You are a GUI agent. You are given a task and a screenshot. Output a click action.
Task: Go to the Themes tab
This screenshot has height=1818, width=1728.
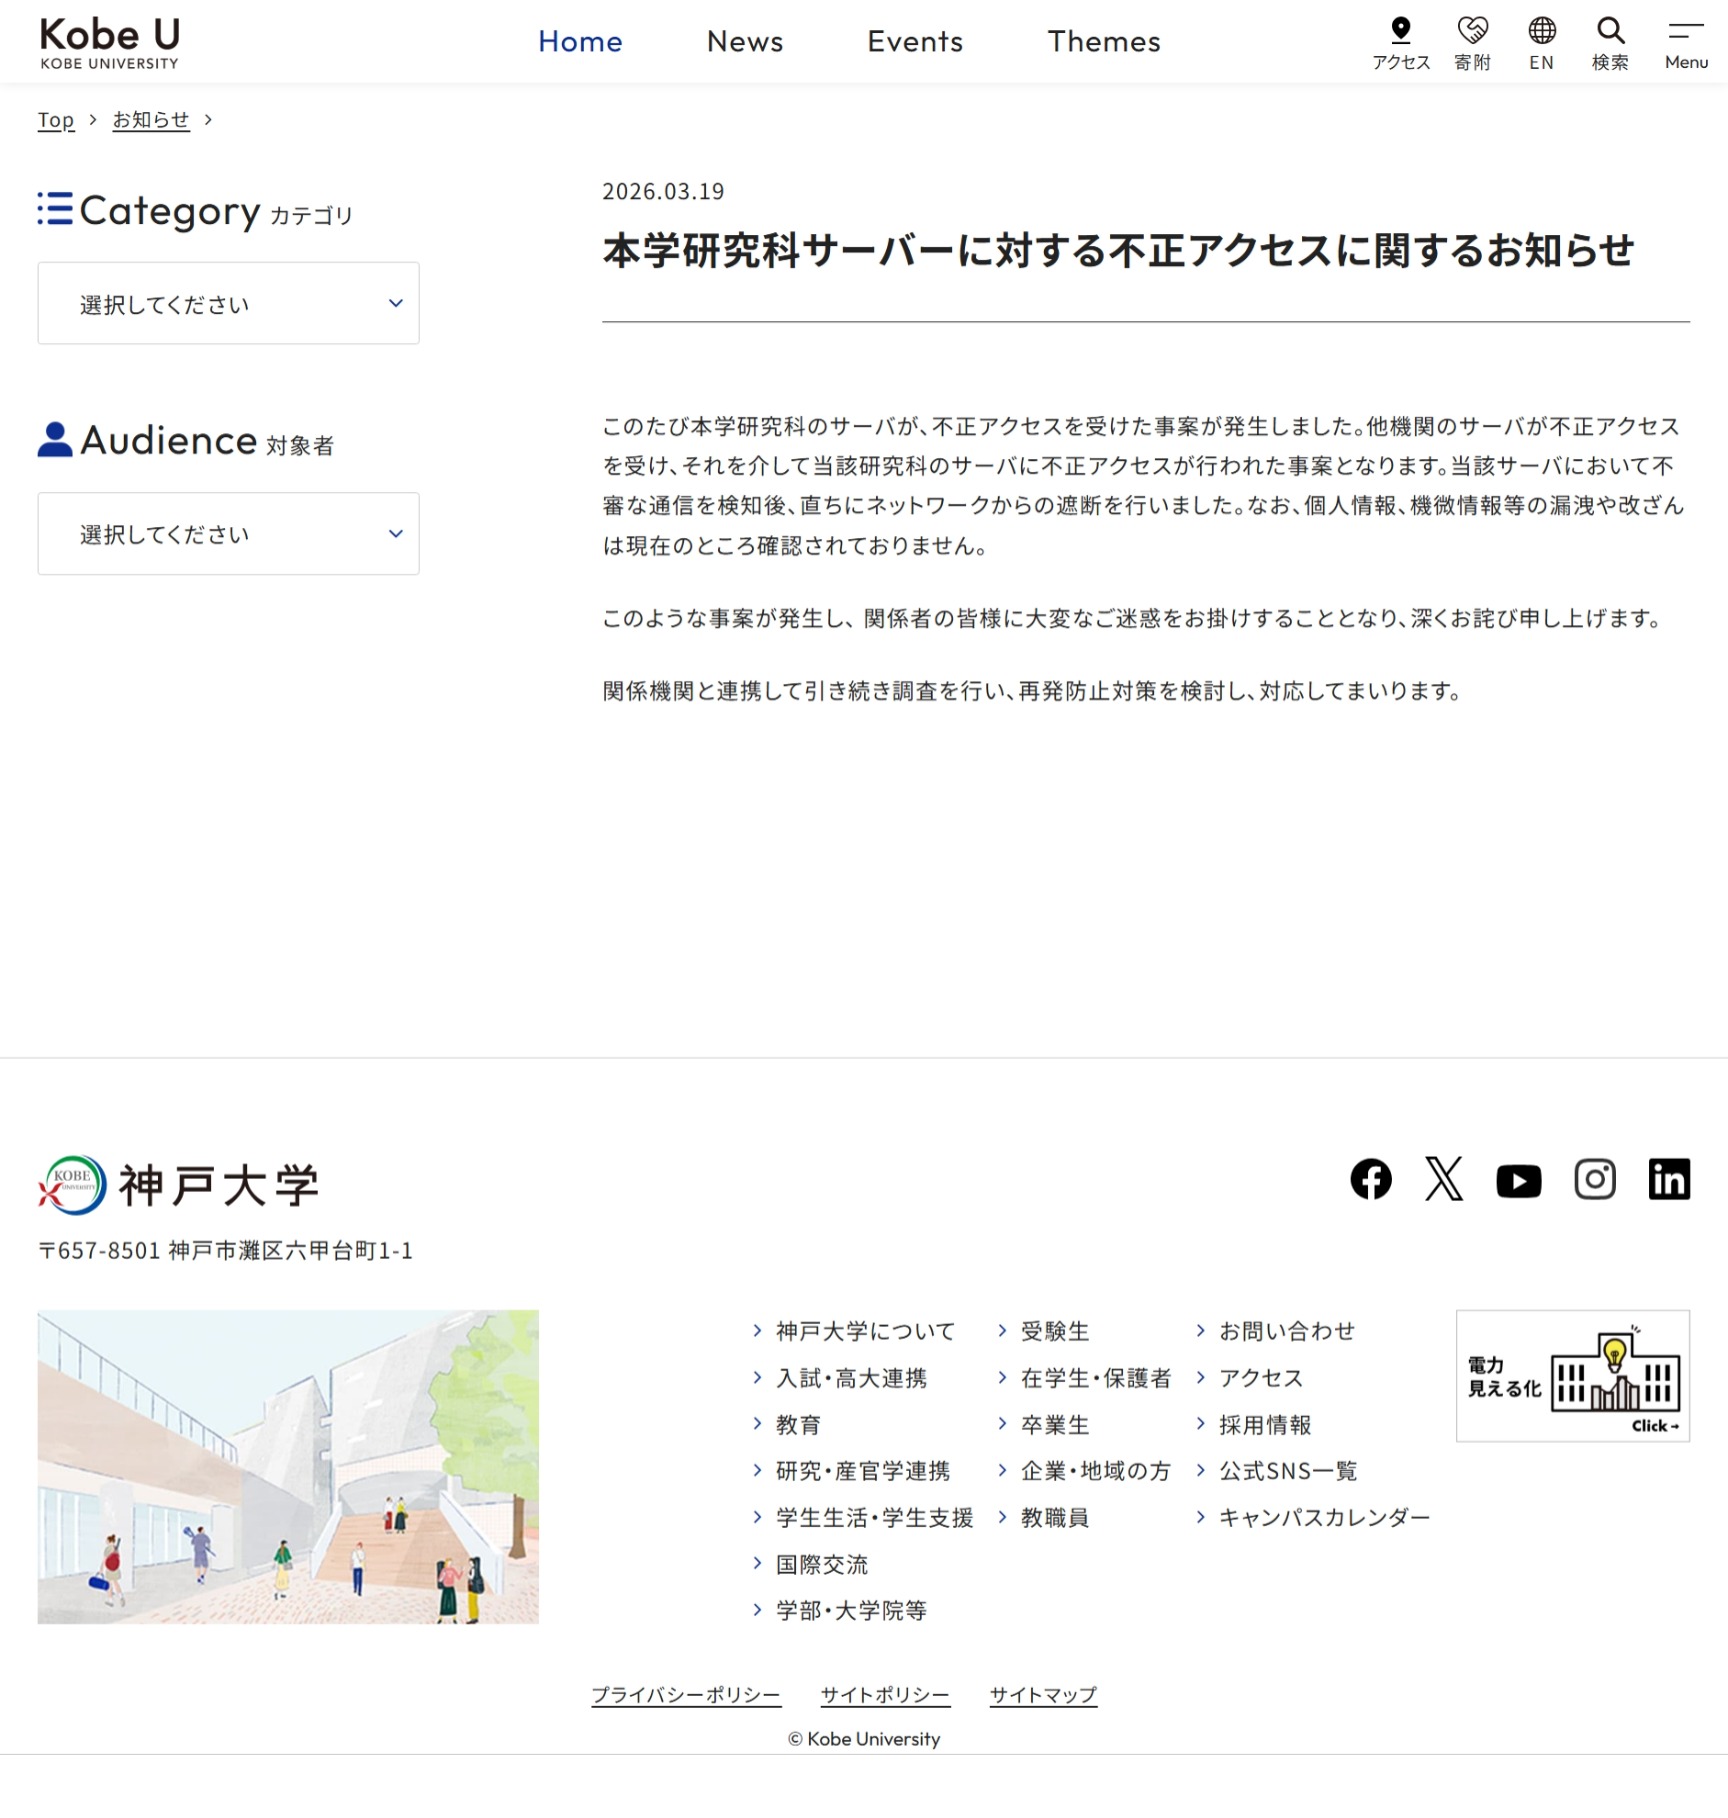click(x=1103, y=41)
